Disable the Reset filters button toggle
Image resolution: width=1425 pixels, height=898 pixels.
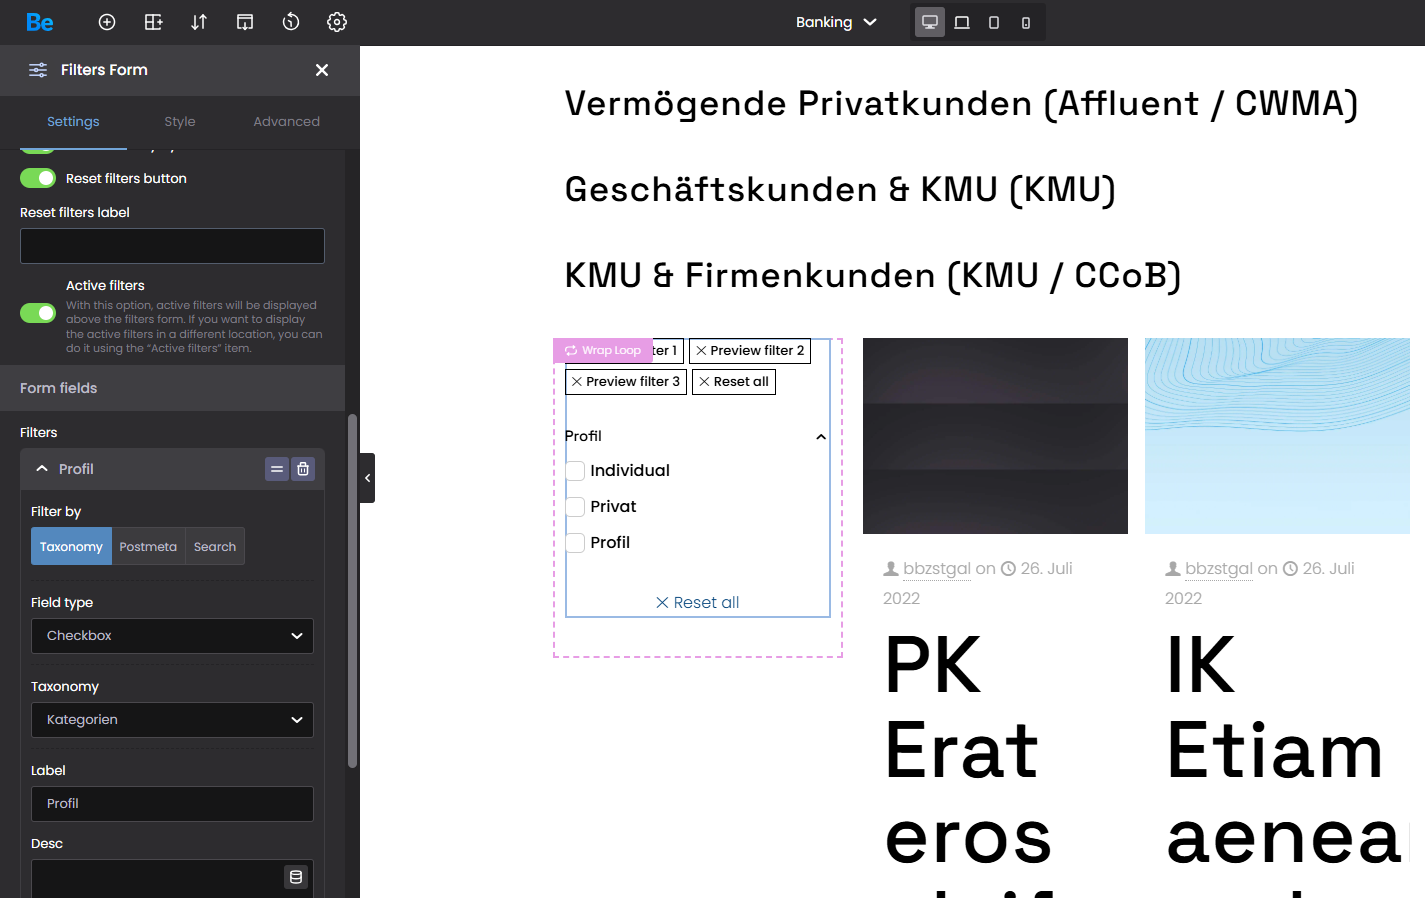tap(38, 178)
